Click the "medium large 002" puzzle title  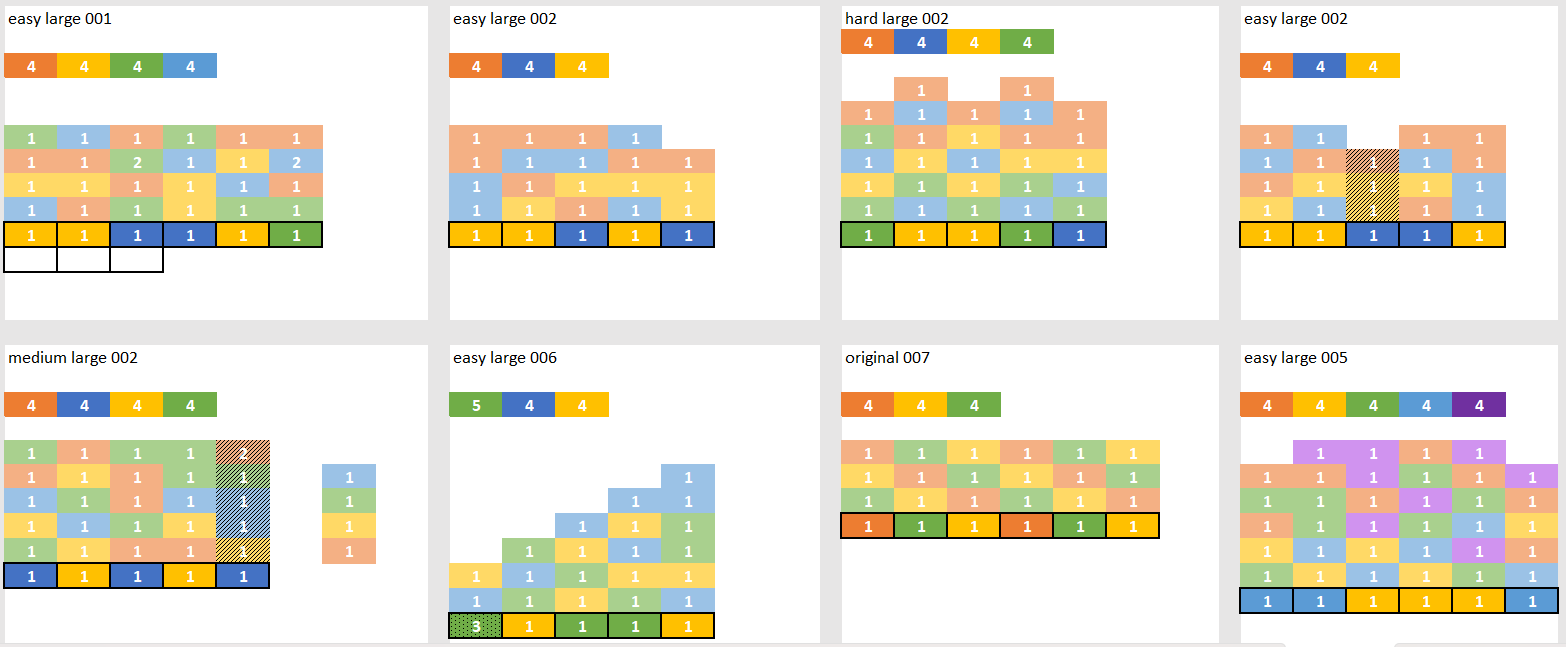pyautogui.click(x=73, y=358)
